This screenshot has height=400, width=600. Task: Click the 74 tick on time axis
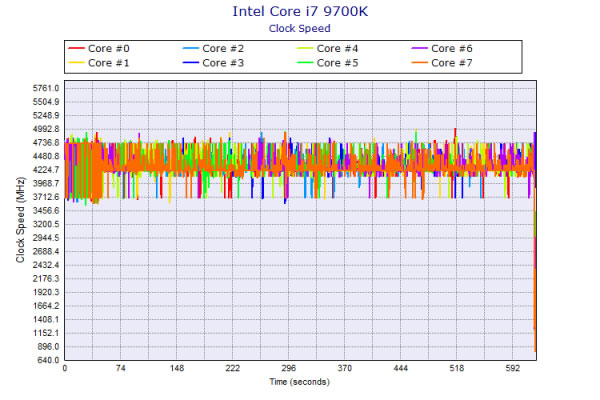121,368
